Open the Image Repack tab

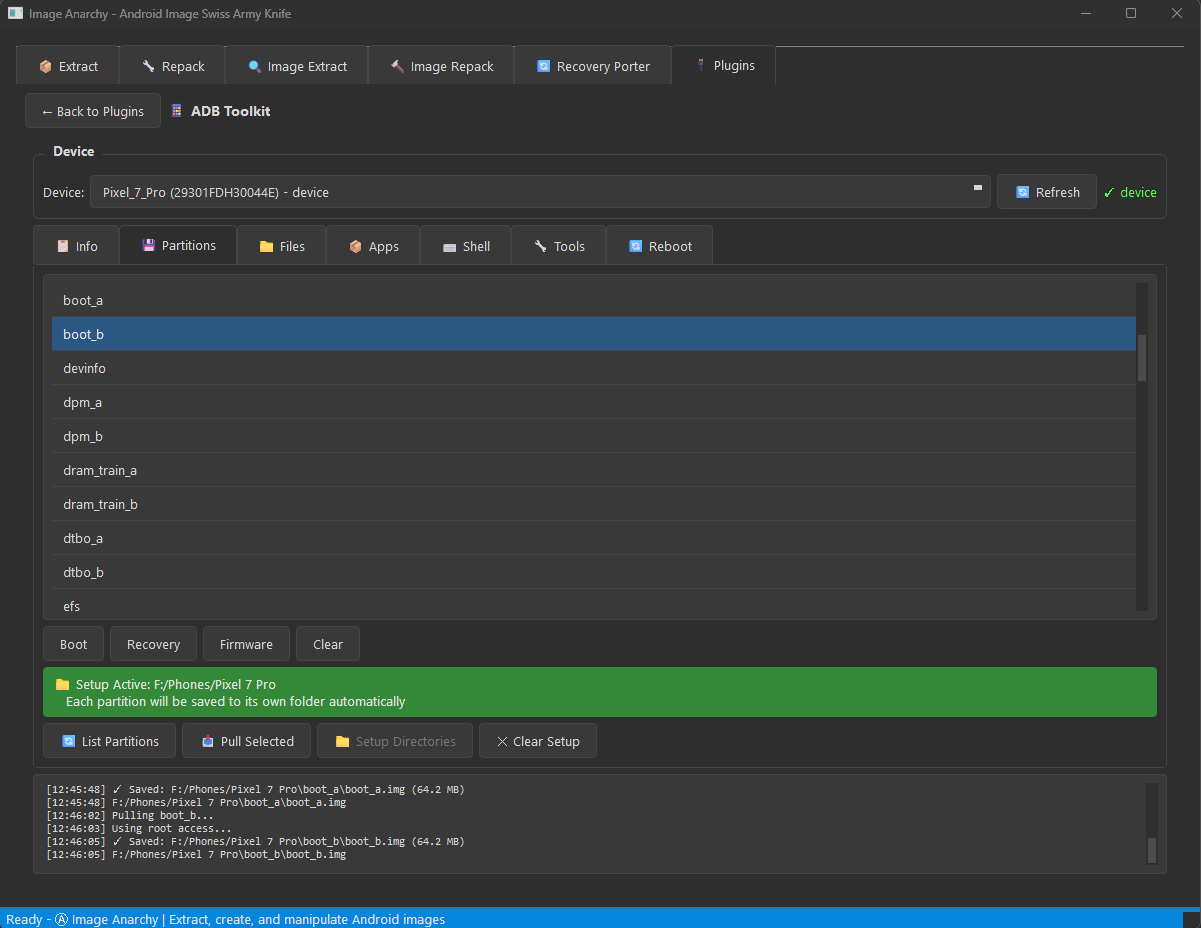click(x=441, y=66)
